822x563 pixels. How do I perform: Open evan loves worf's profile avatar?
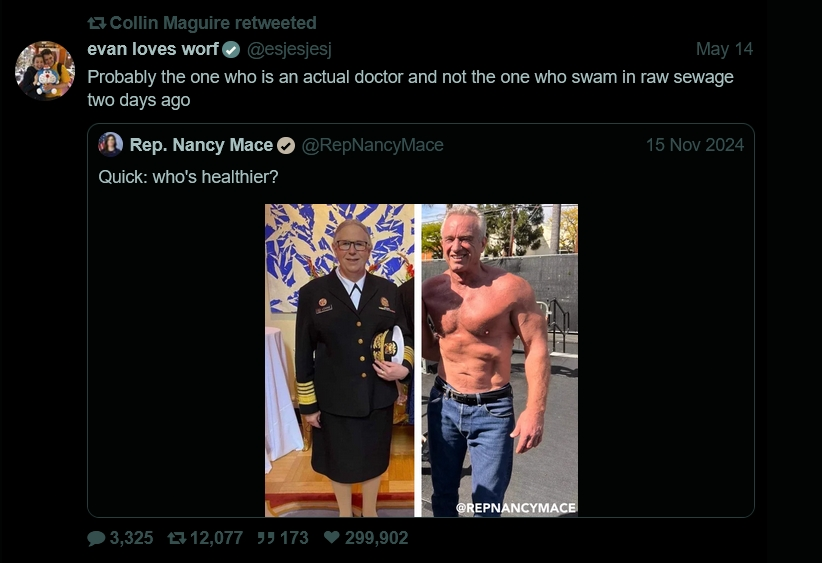45,70
